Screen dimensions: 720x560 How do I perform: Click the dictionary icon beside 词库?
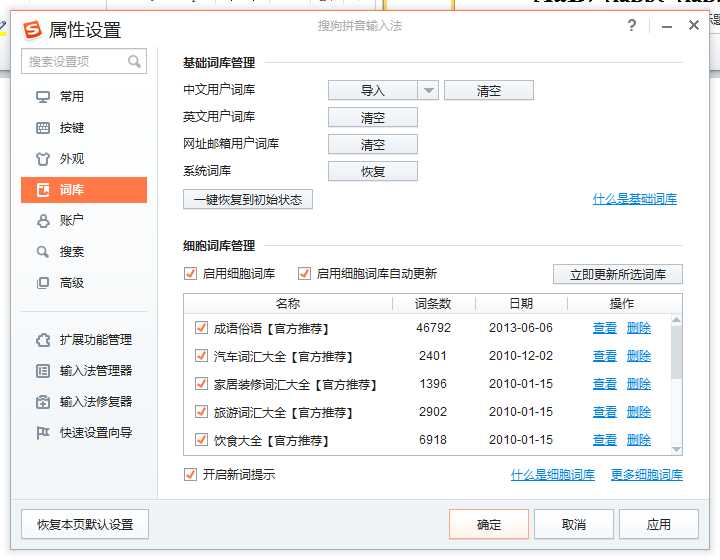point(43,190)
